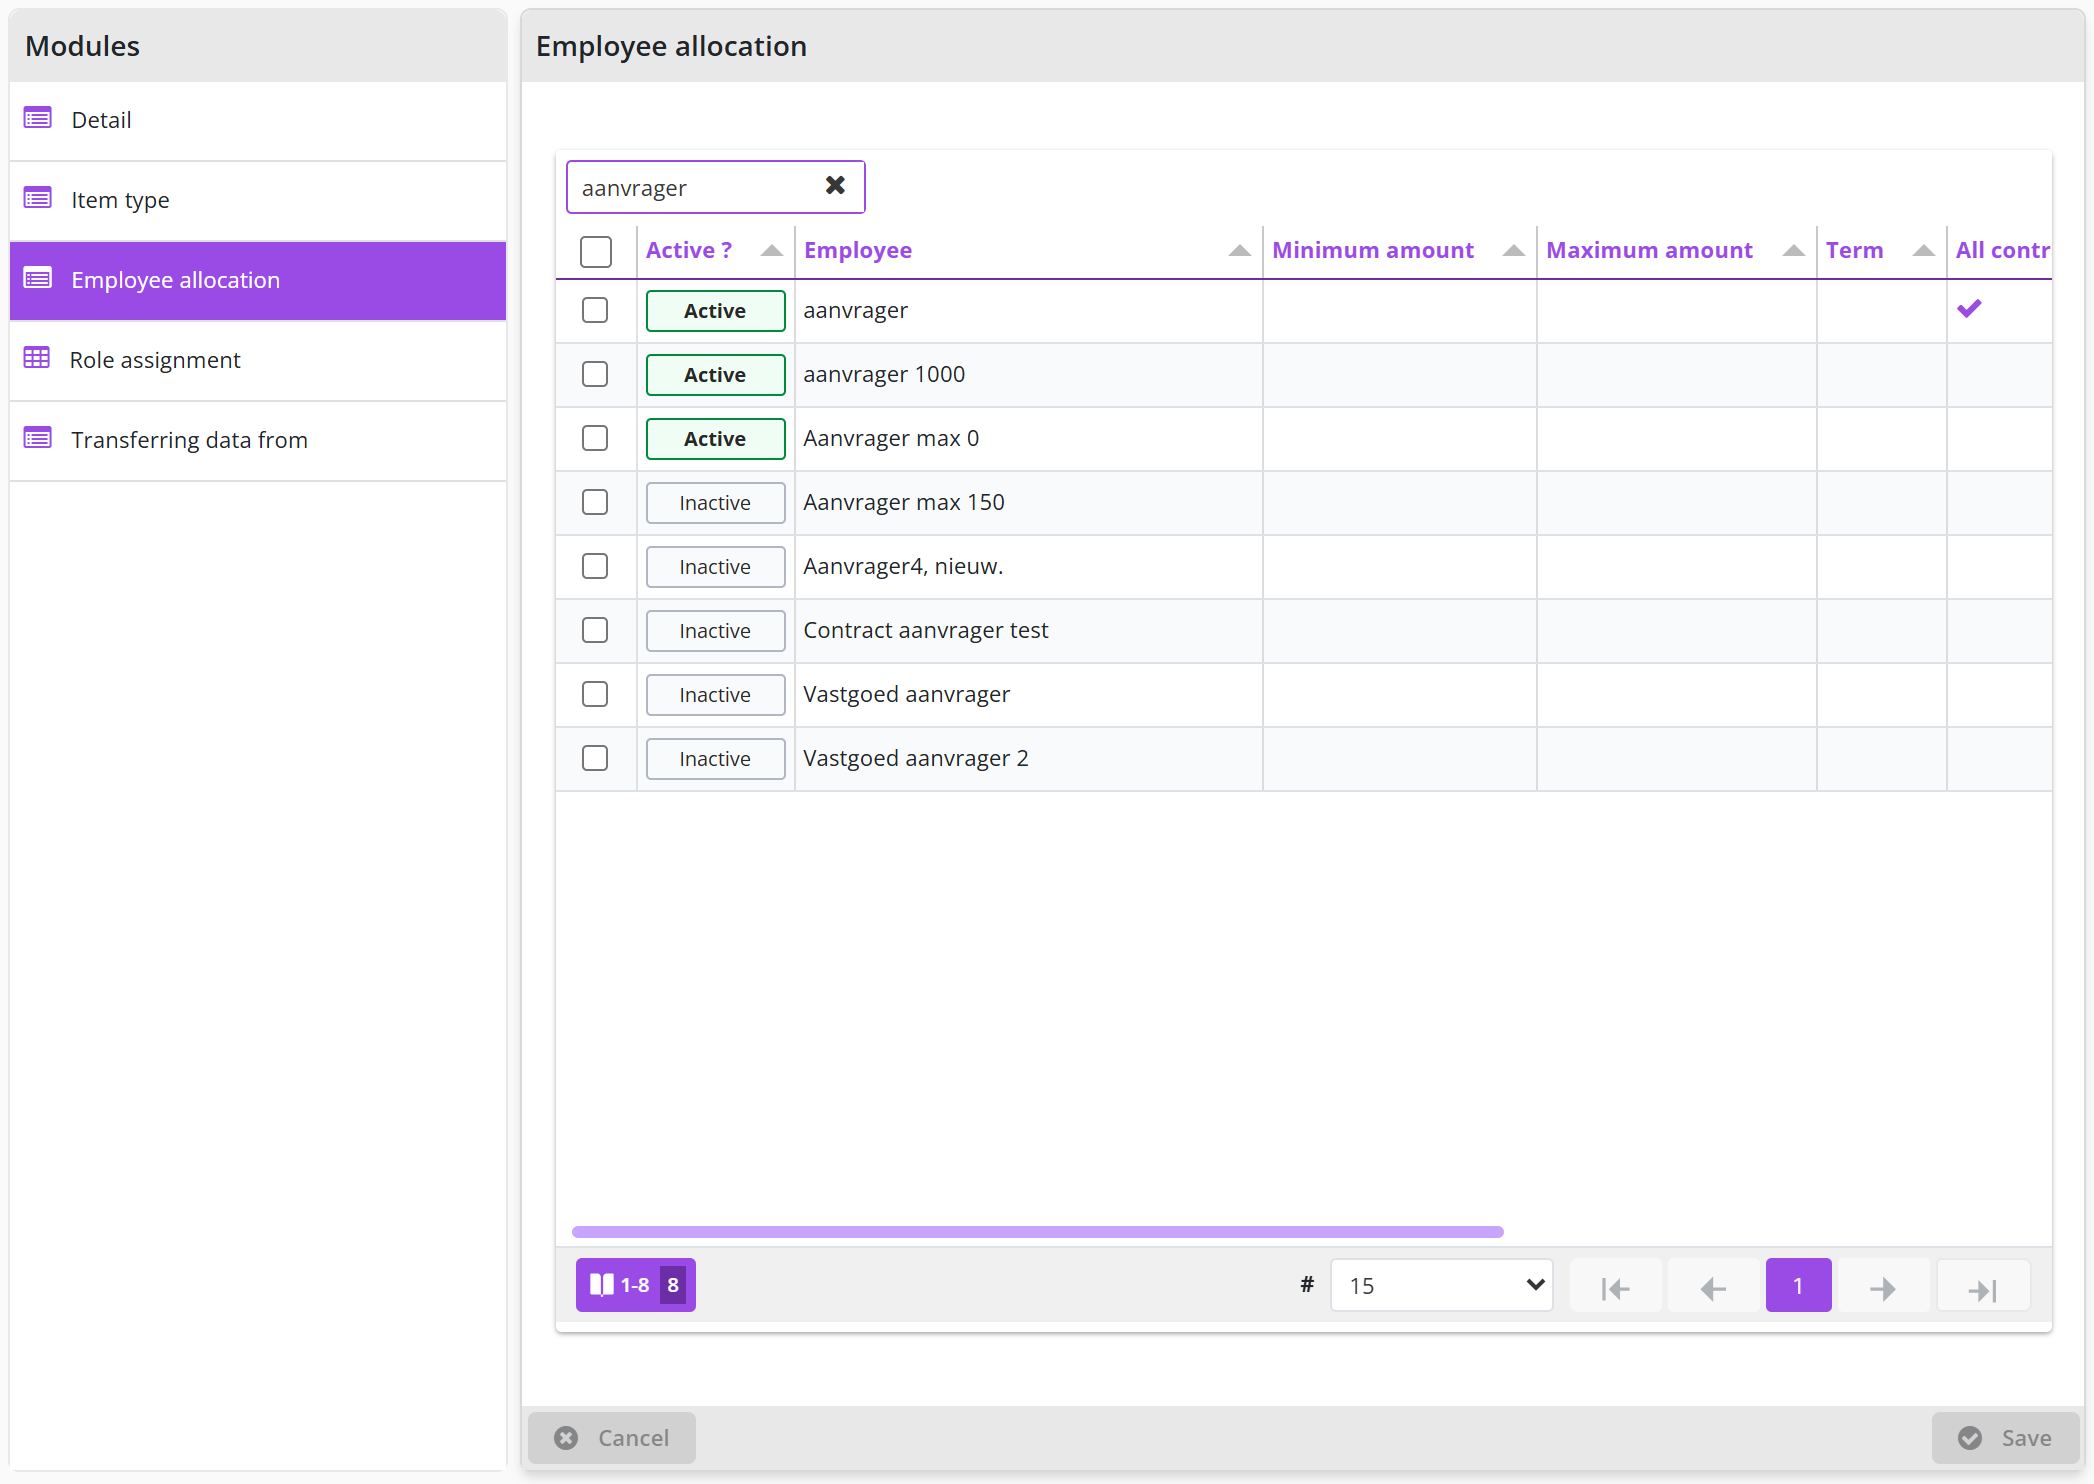Click the Save button

(x=2005, y=1438)
